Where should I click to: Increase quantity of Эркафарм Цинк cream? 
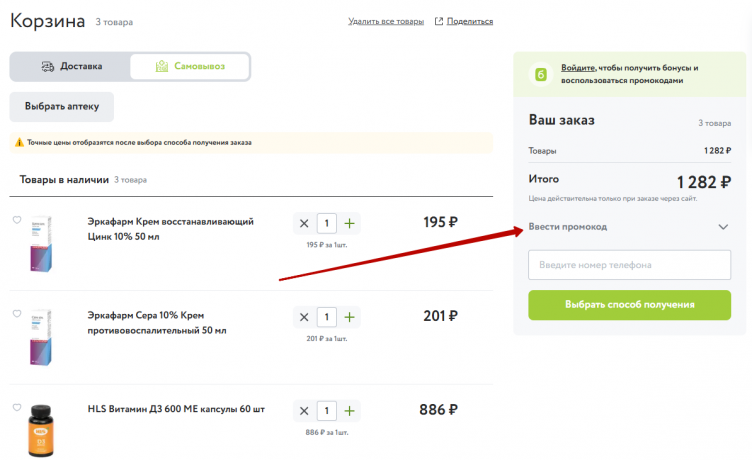coord(349,223)
